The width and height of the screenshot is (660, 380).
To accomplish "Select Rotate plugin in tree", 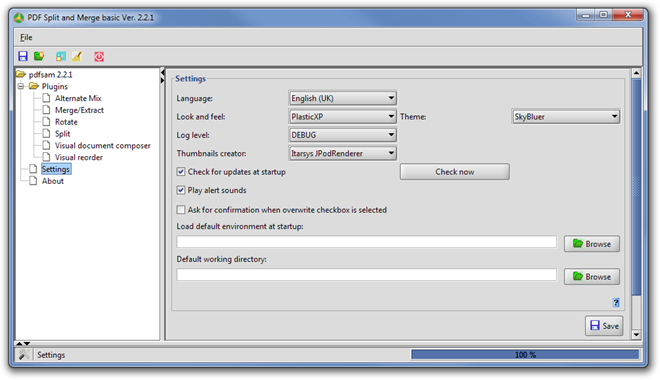I will point(66,122).
